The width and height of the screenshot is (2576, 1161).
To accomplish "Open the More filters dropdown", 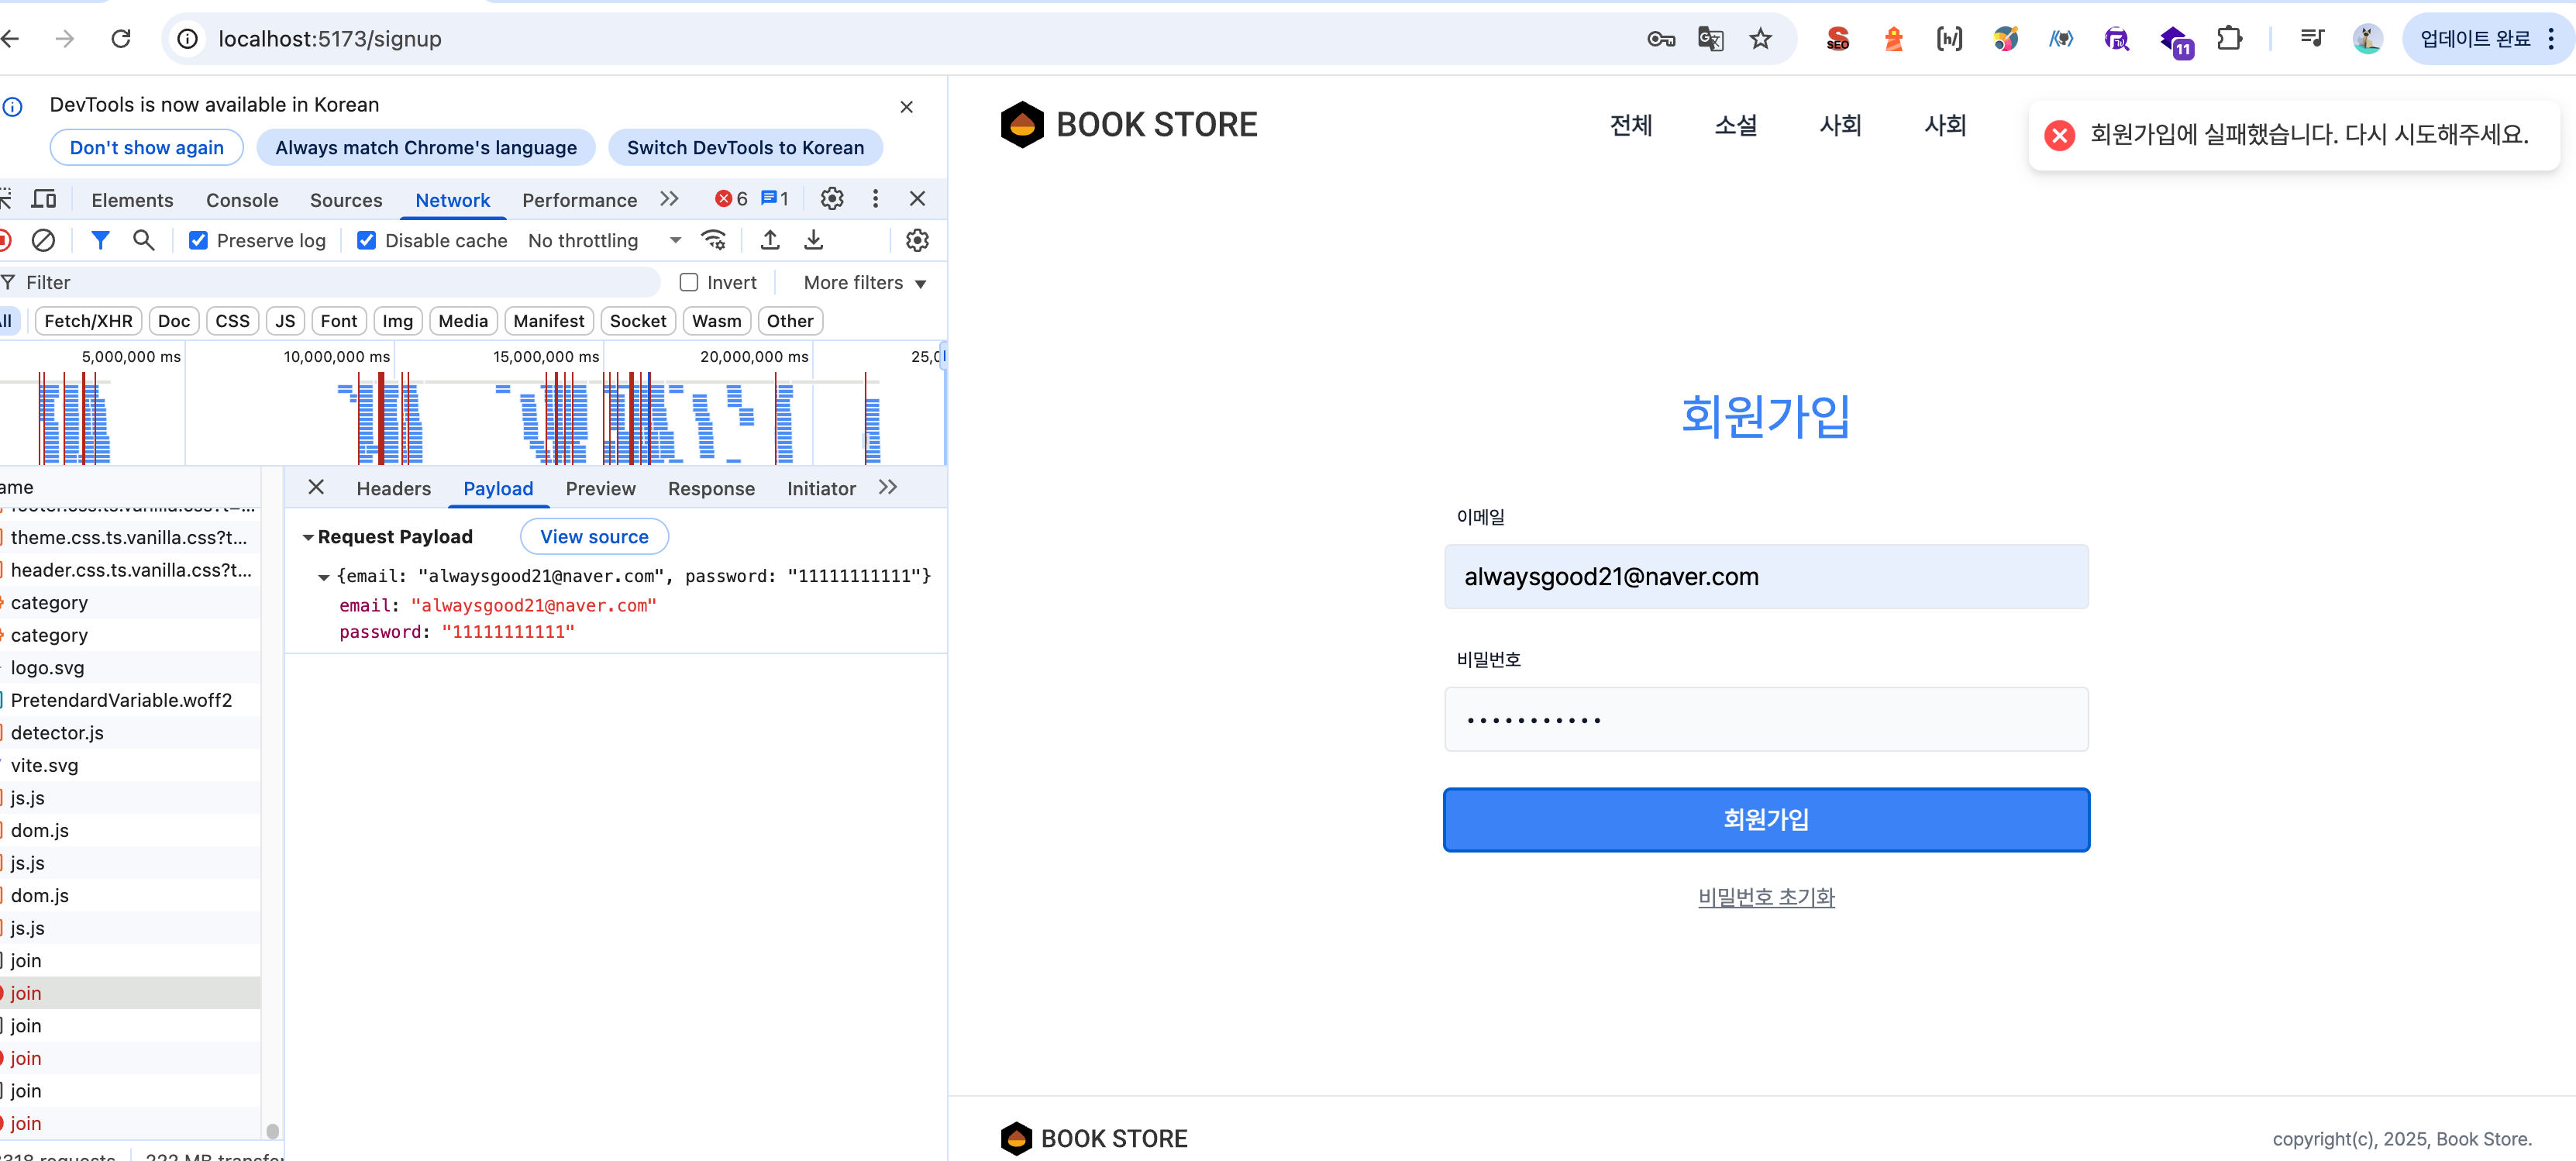I will click(865, 283).
